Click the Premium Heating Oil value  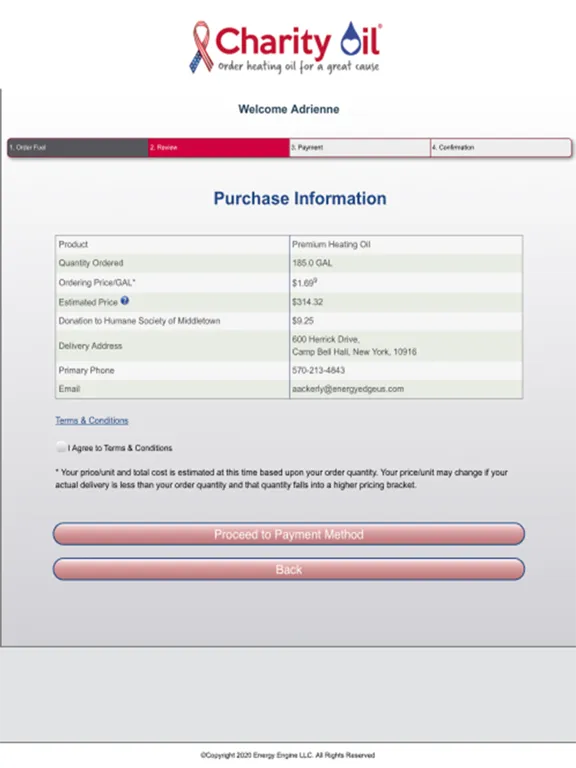pyautogui.click(x=331, y=244)
